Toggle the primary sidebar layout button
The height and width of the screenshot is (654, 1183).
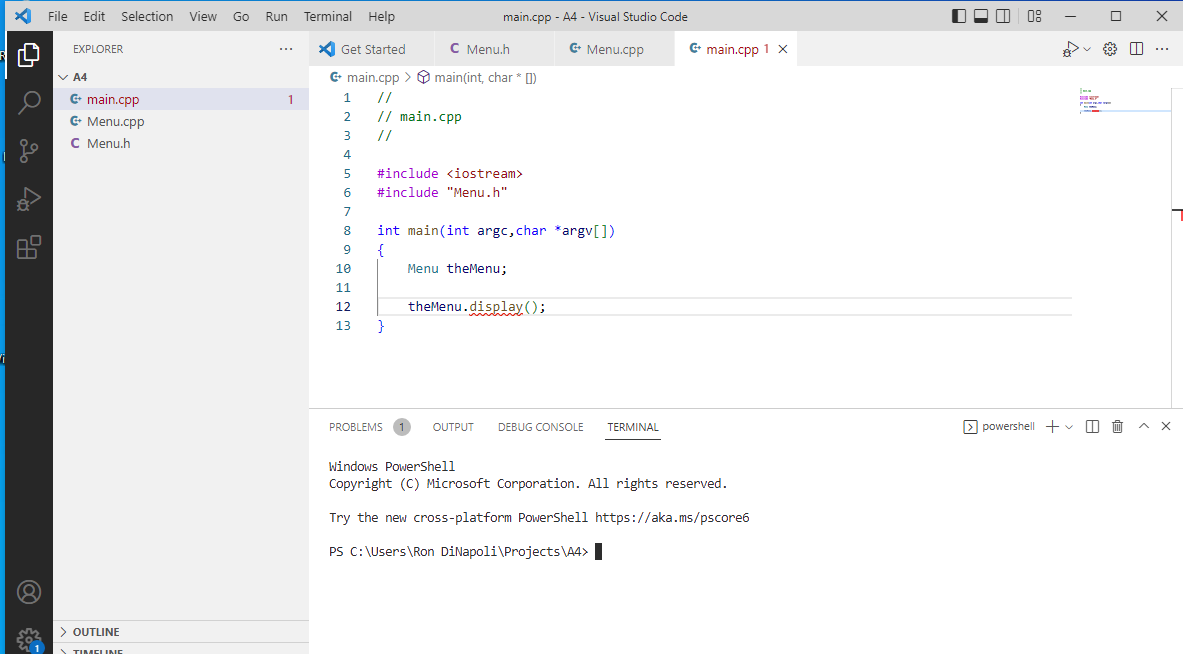pos(959,16)
